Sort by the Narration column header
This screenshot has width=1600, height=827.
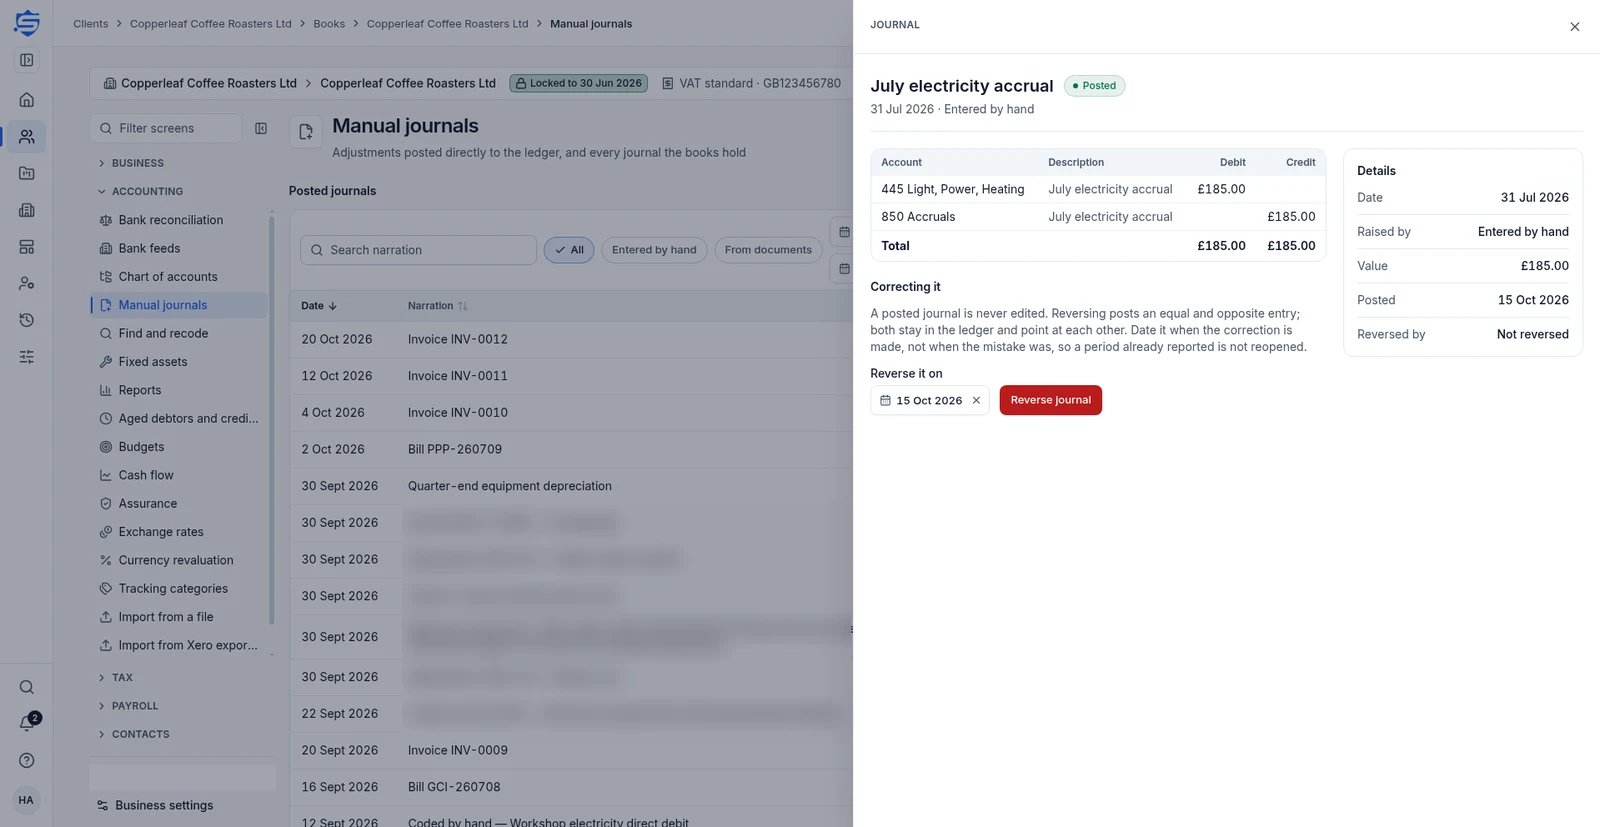pyautogui.click(x=437, y=306)
